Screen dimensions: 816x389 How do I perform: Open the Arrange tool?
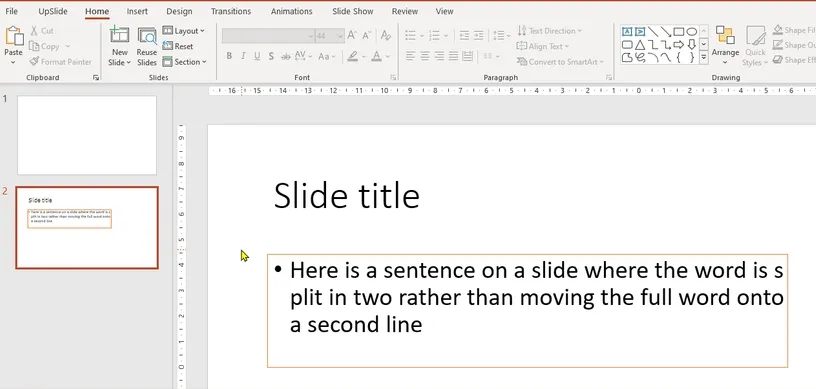tap(725, 46)
